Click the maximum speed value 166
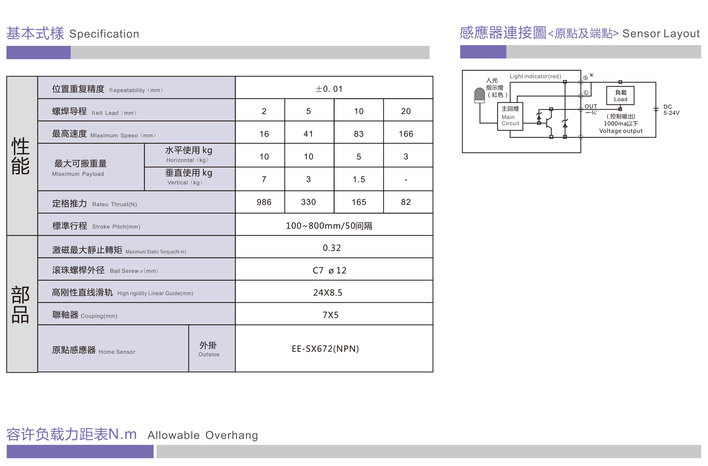Image resolution: width=708 pixels, height=466 pixels. (x=406, y=134)
